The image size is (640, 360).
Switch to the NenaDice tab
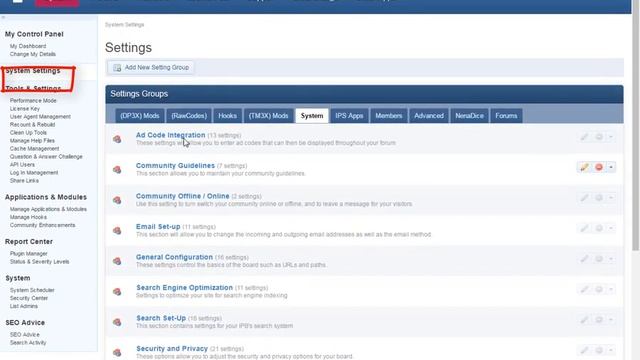(x=469, y=116)
